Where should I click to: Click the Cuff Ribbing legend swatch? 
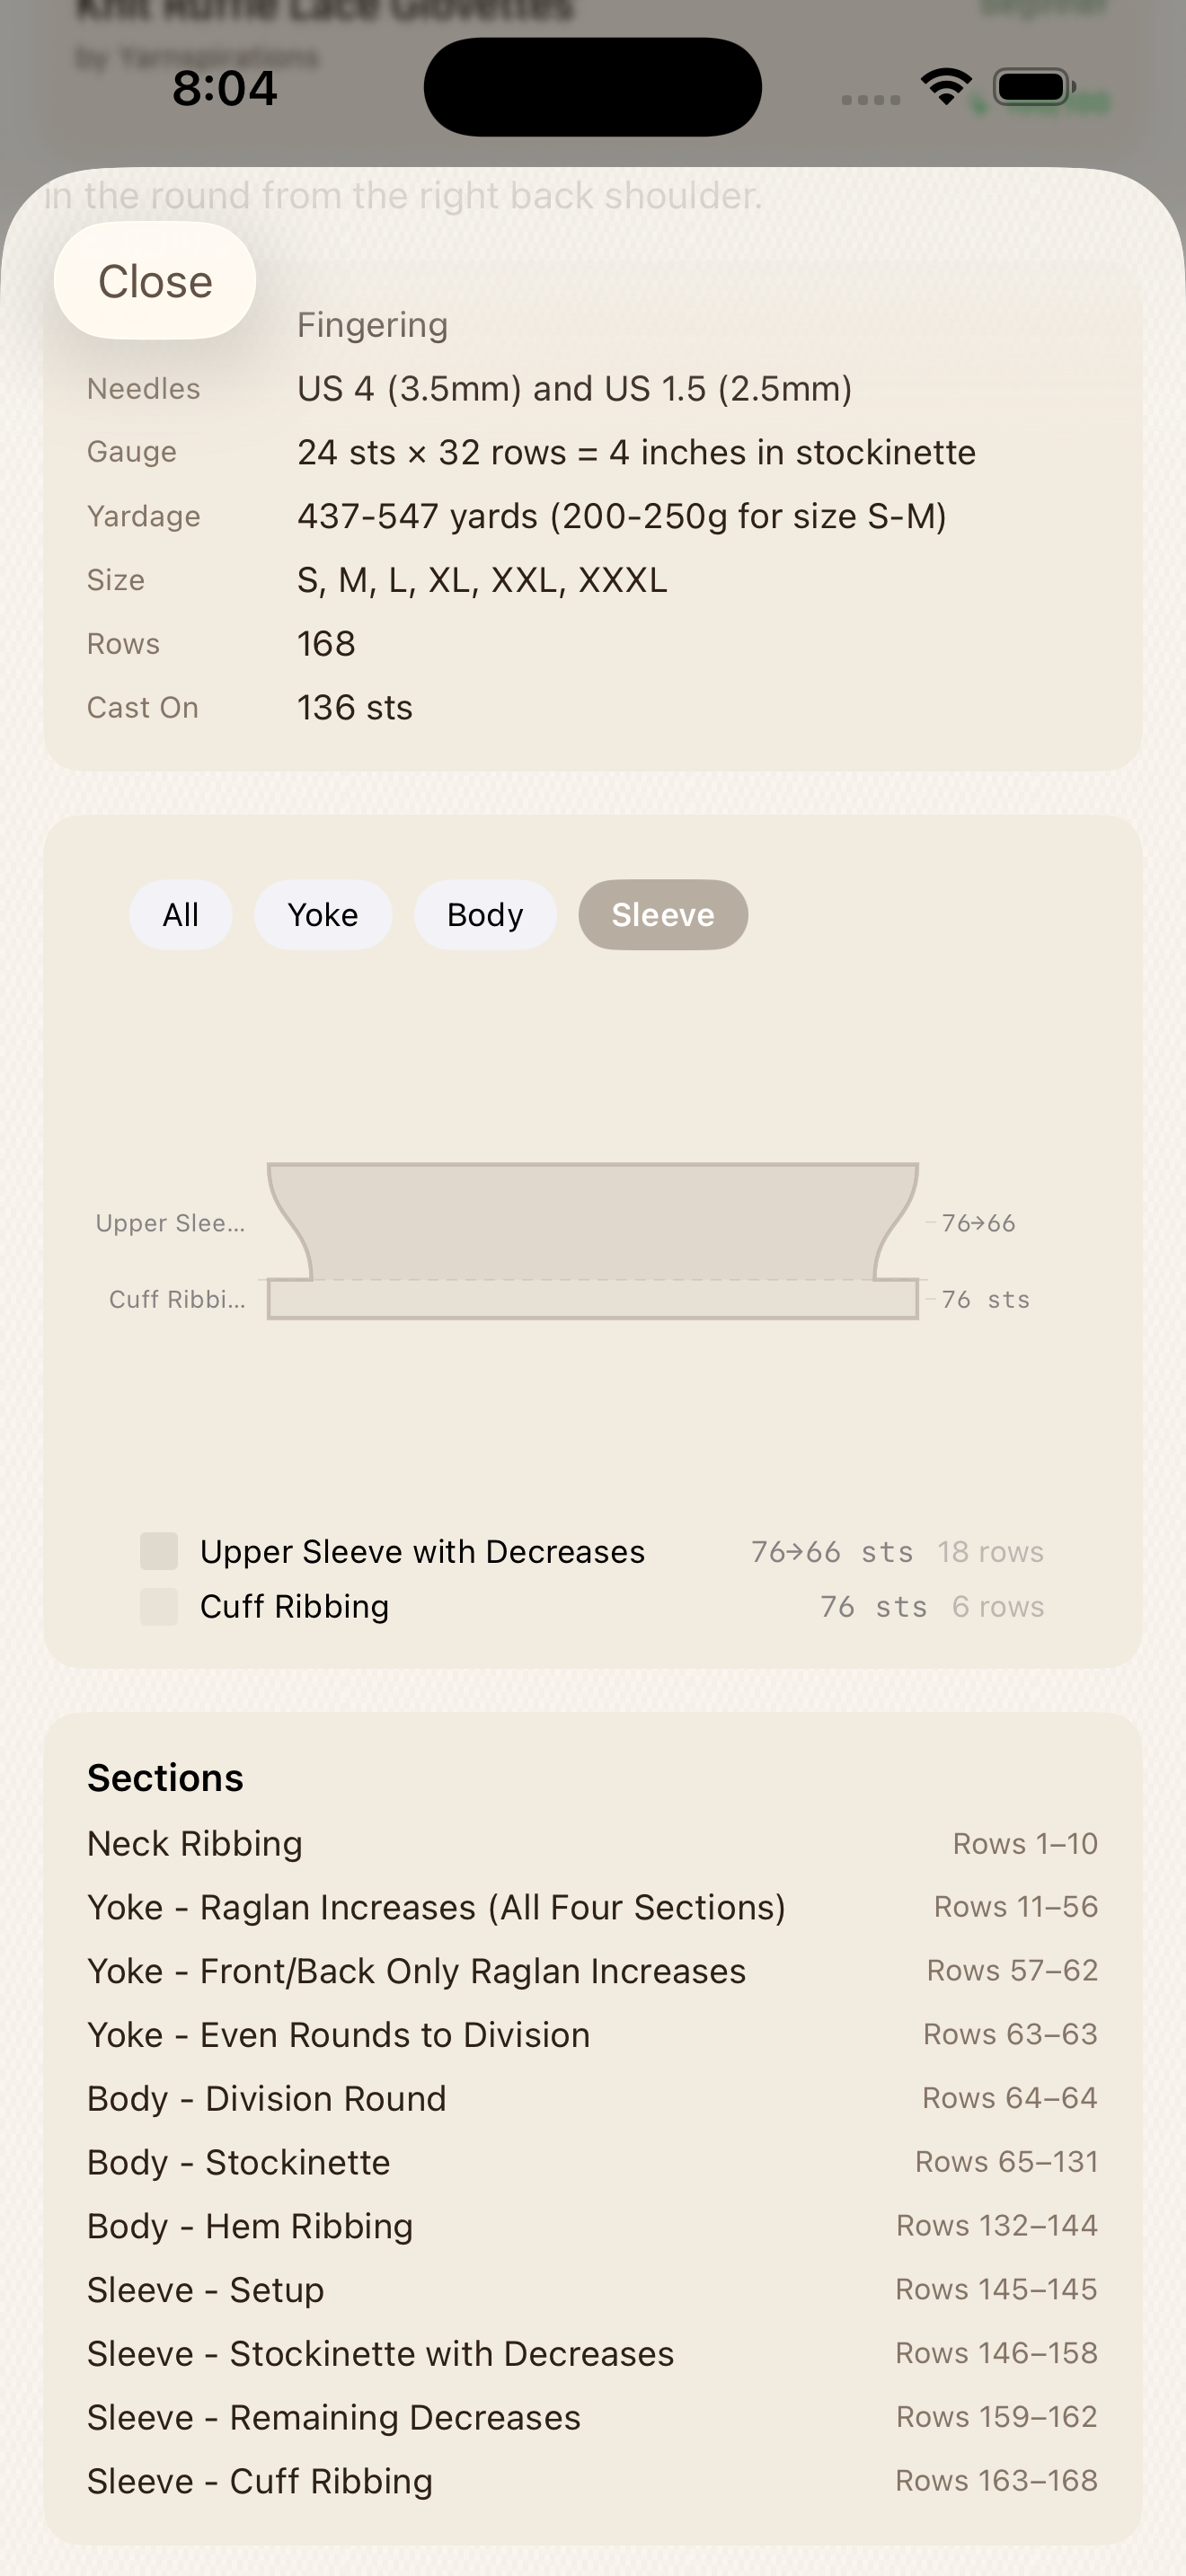pyautogui.click(x=160, y=1606)
